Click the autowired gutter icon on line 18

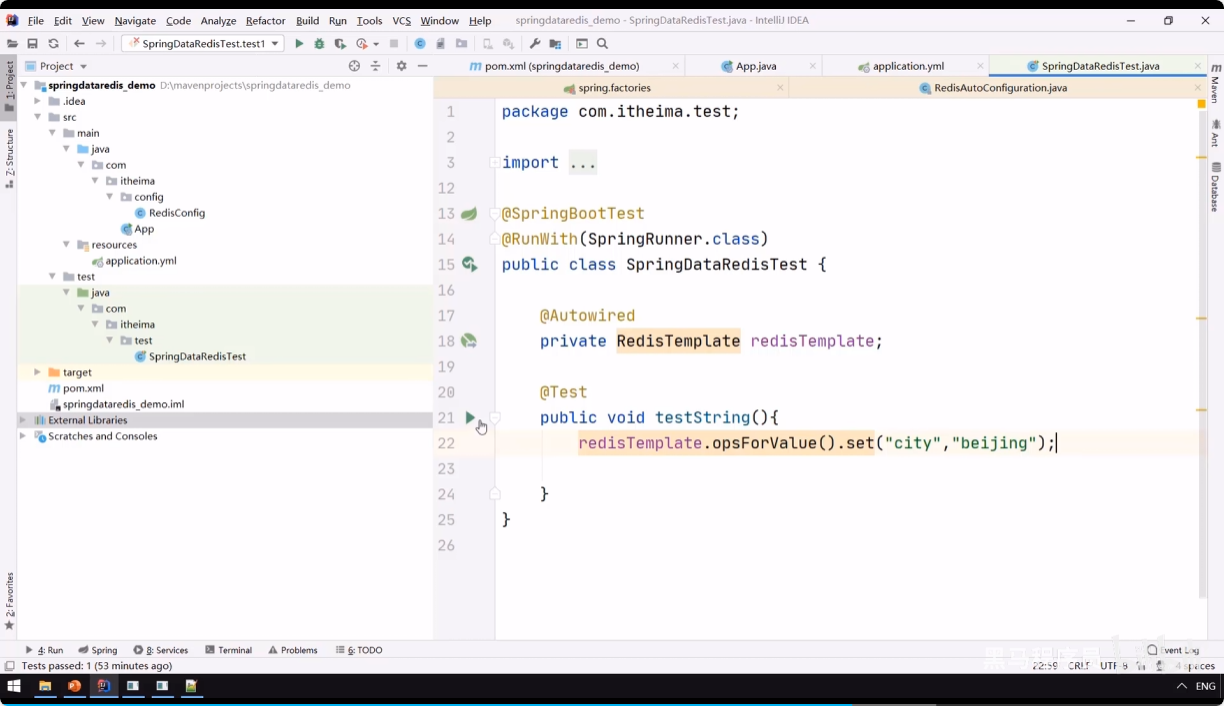click(x=469, y=341)
